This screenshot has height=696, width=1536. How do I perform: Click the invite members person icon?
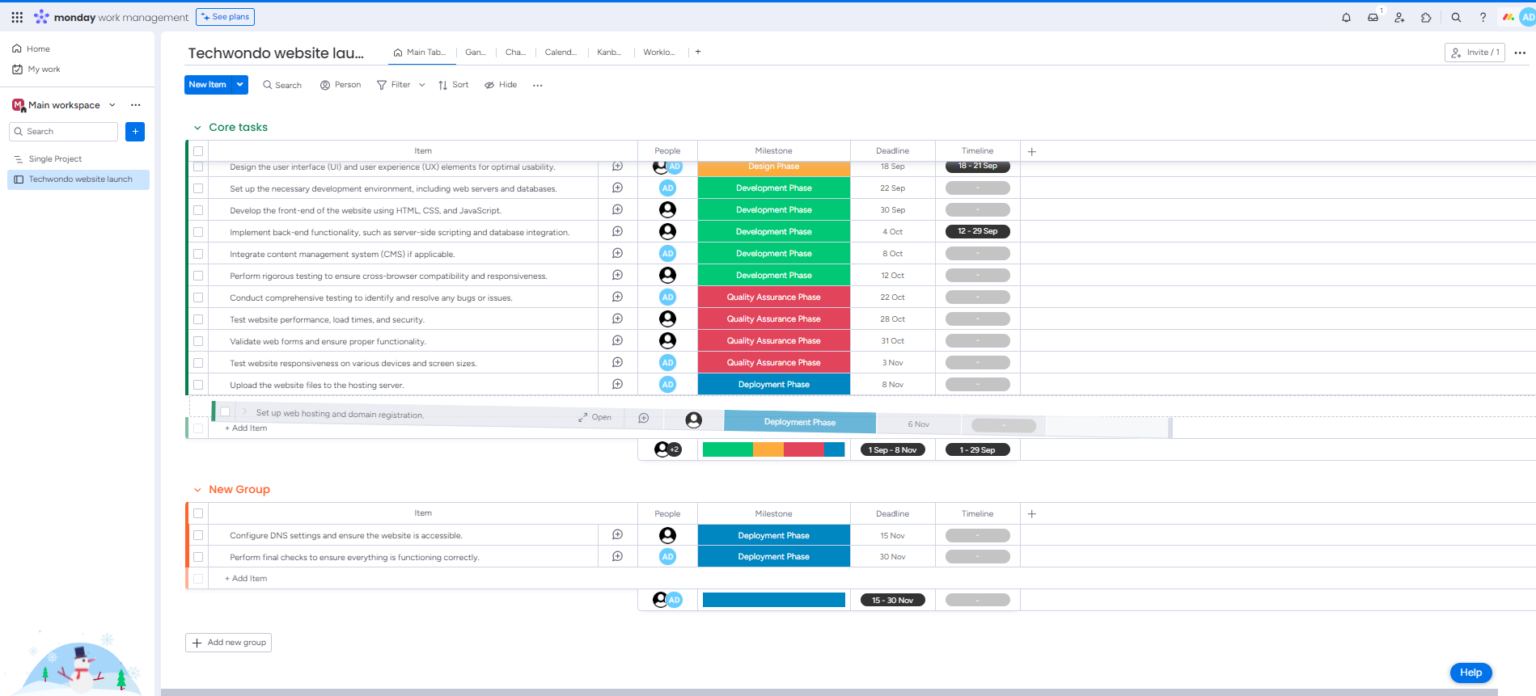tap(1399, 16)
